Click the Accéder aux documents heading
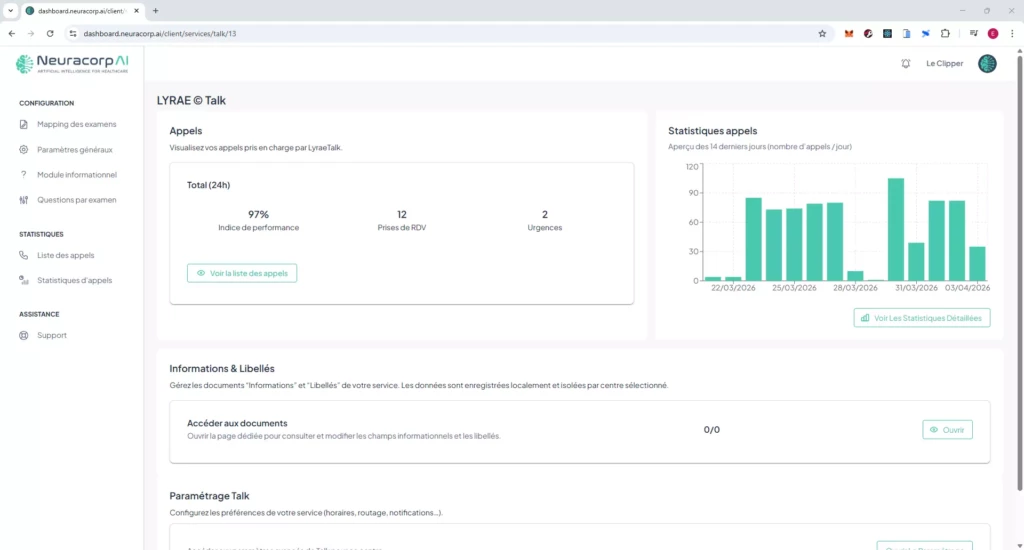Screen dimensions: 1024x550 [x=237, y=423]
